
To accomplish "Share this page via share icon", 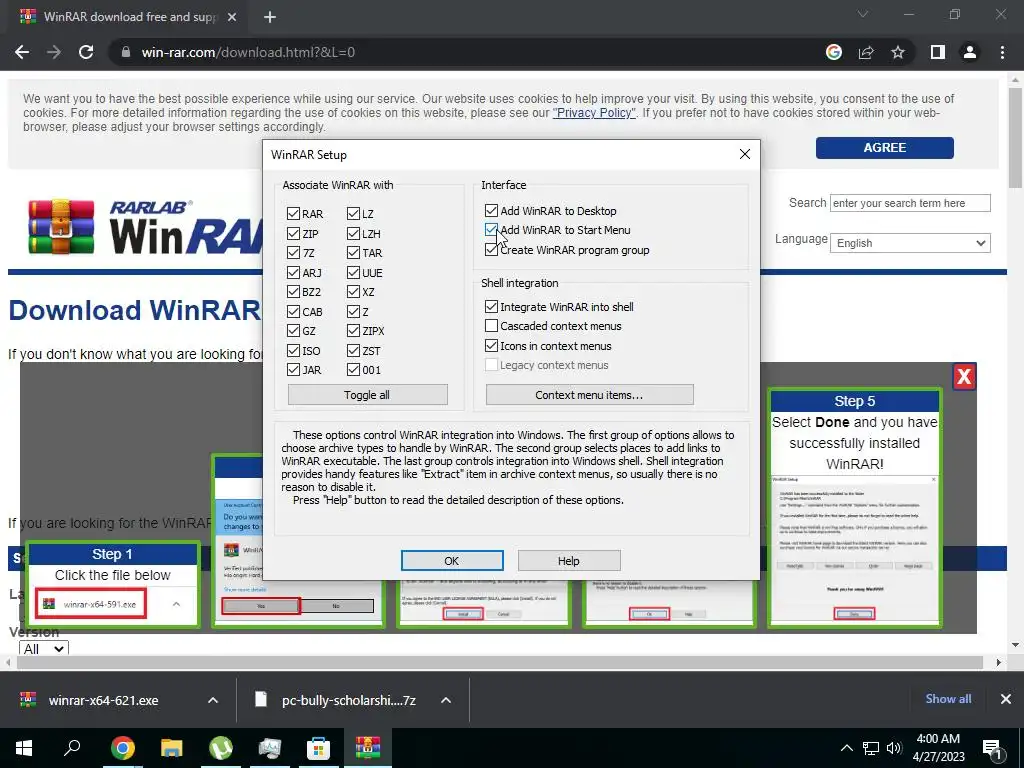I will coord(866,52).
